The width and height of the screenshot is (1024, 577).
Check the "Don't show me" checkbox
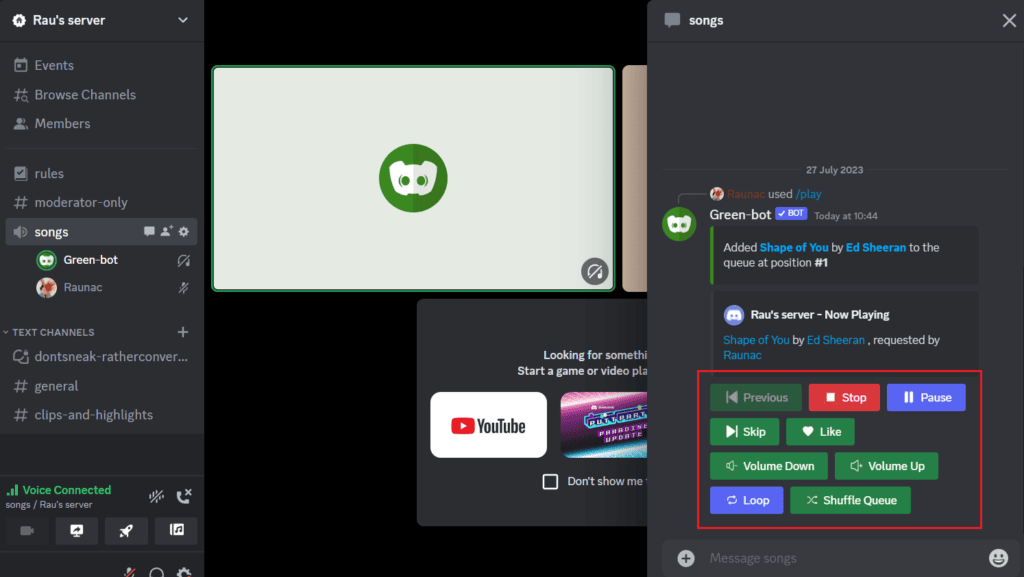tap(550, 482)
